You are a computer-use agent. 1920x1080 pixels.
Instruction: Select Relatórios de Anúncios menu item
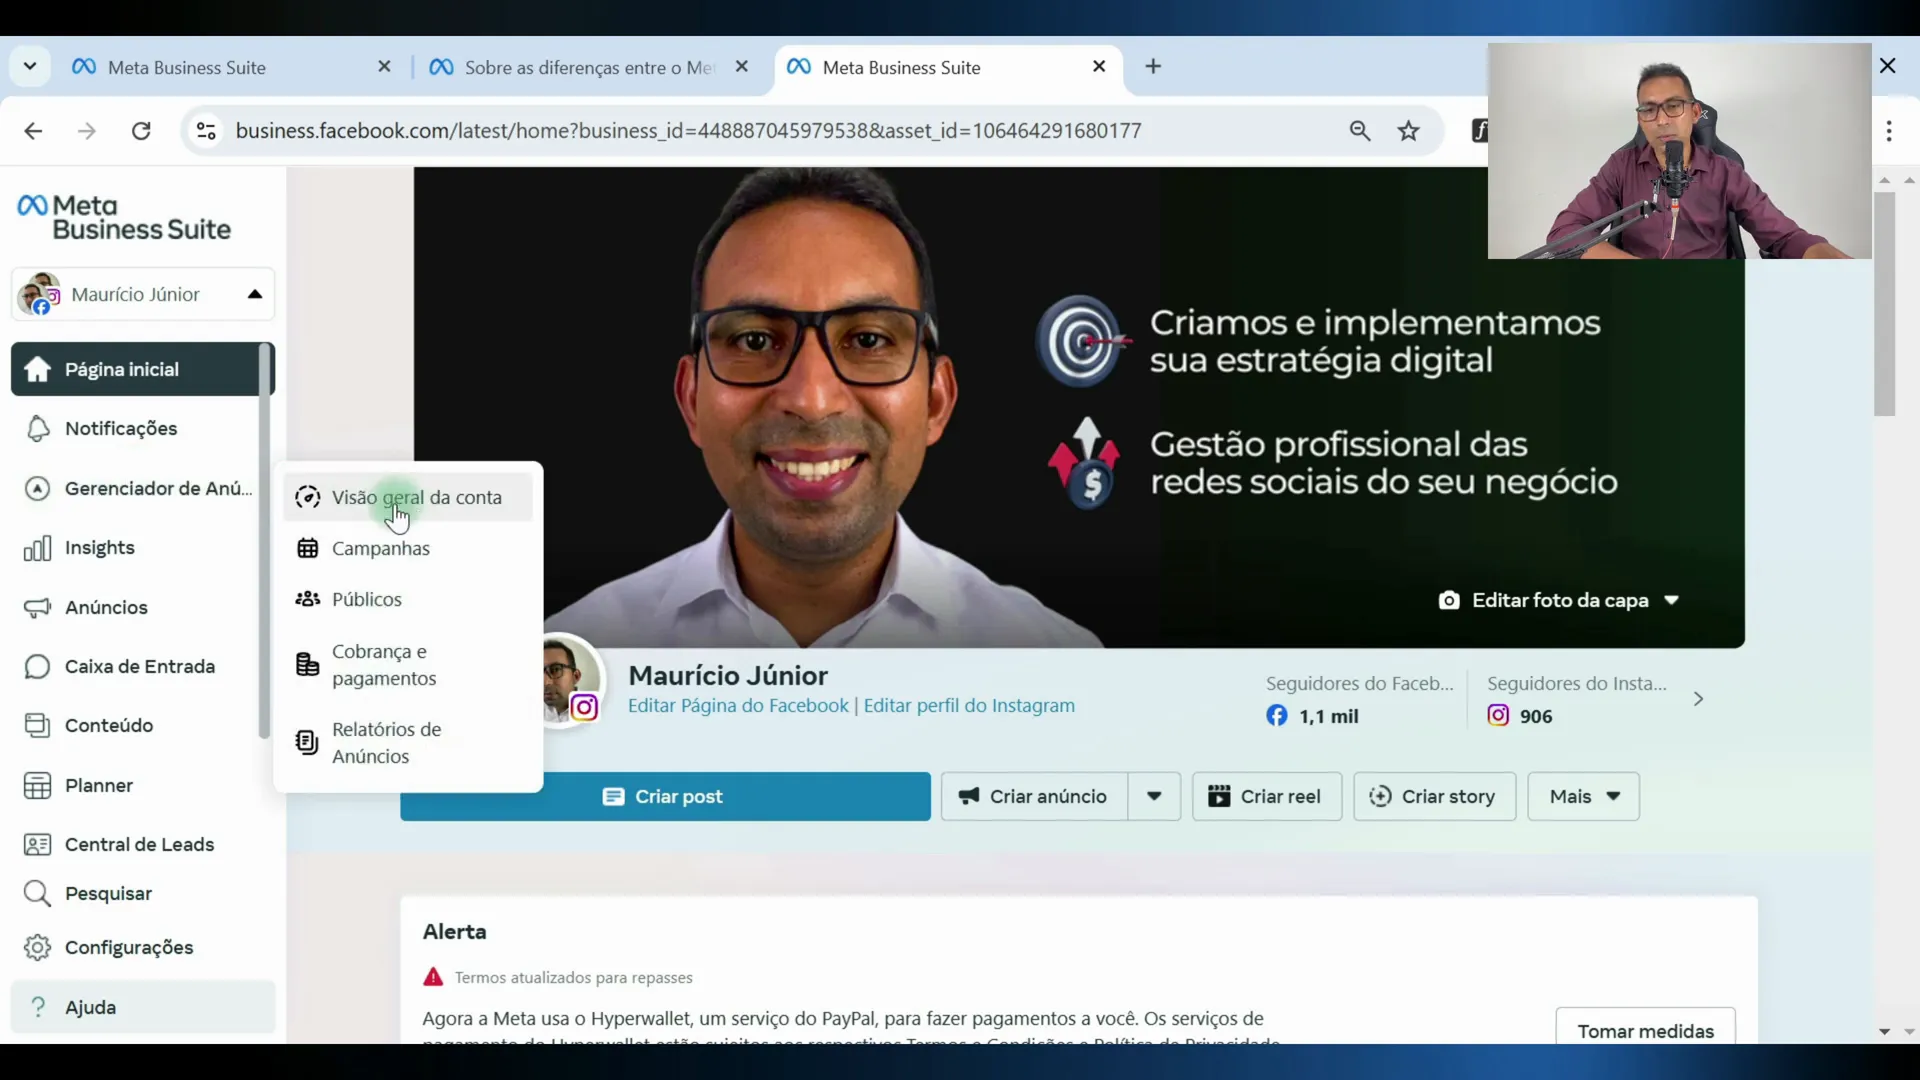(408, 742)
